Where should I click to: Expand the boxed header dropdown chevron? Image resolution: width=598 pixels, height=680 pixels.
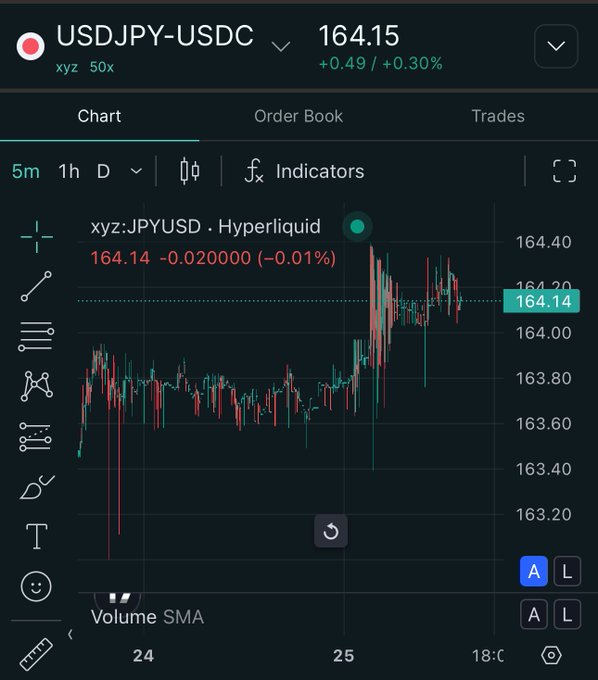[x=556, y=46]
